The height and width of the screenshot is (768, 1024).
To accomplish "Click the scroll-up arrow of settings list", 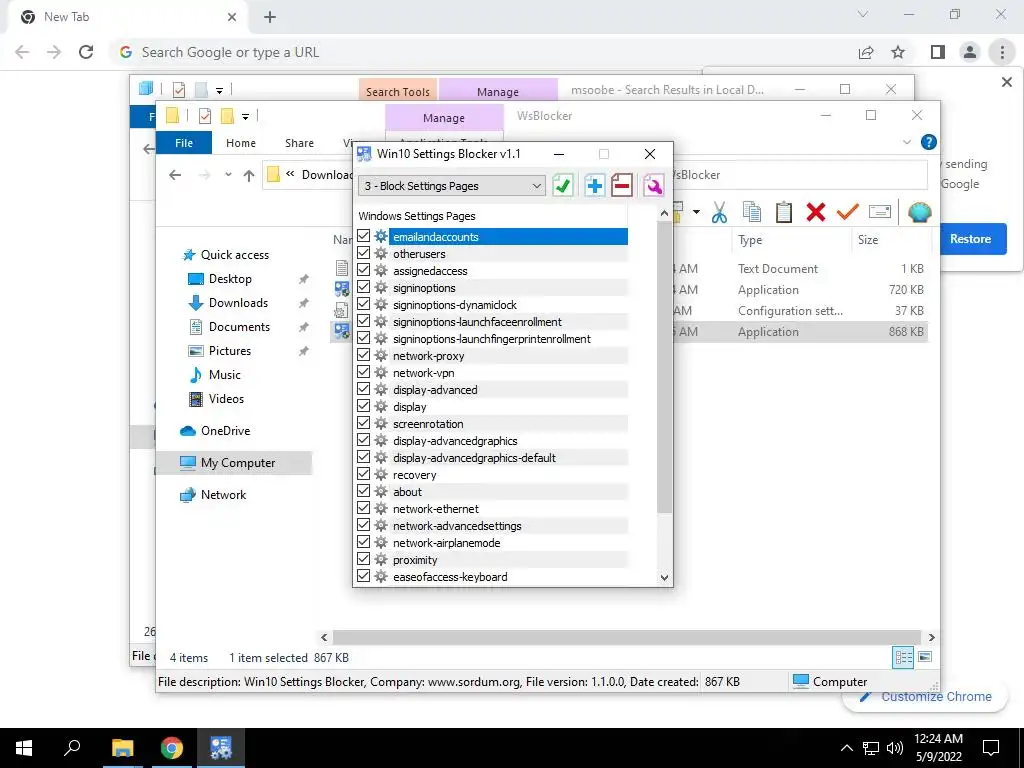I will pyautogui.click(x=664, y=214).
